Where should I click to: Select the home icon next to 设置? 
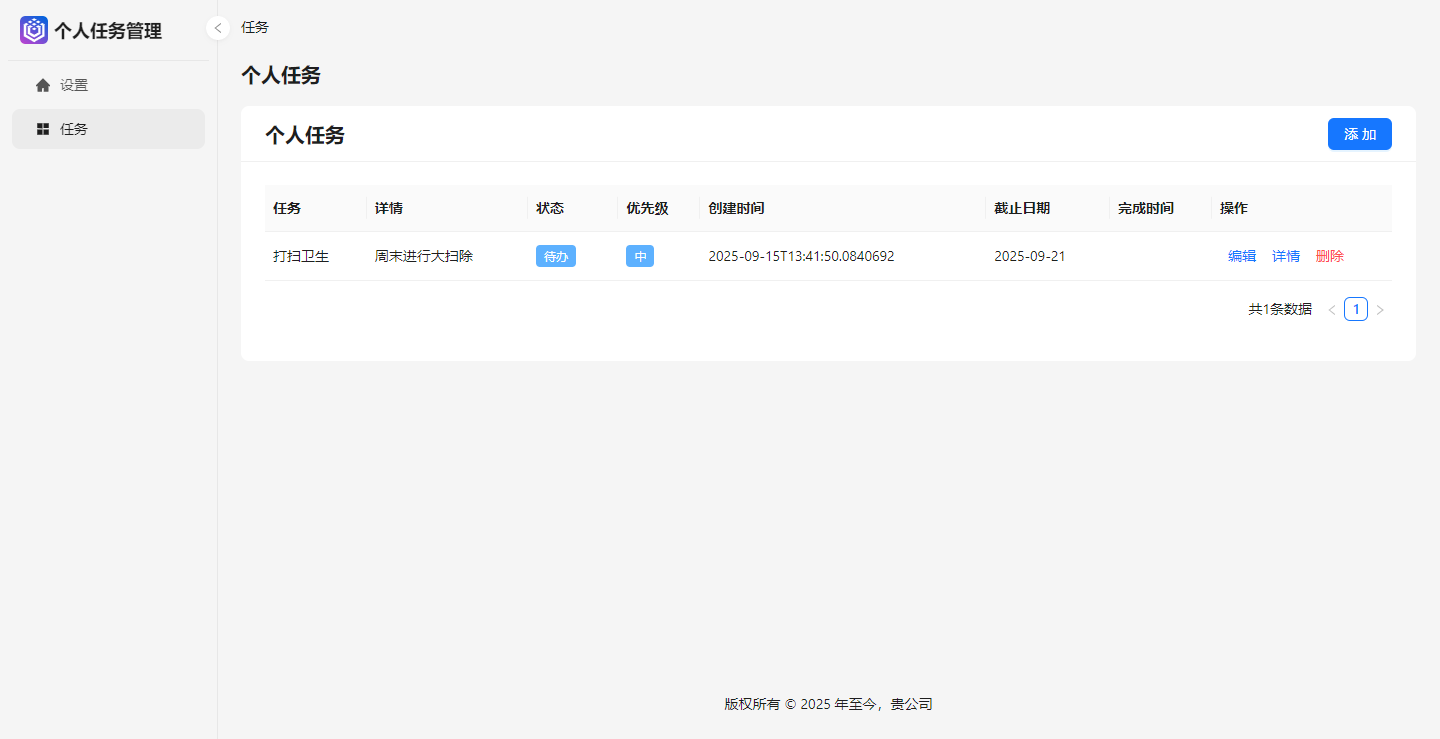point(43,84)
